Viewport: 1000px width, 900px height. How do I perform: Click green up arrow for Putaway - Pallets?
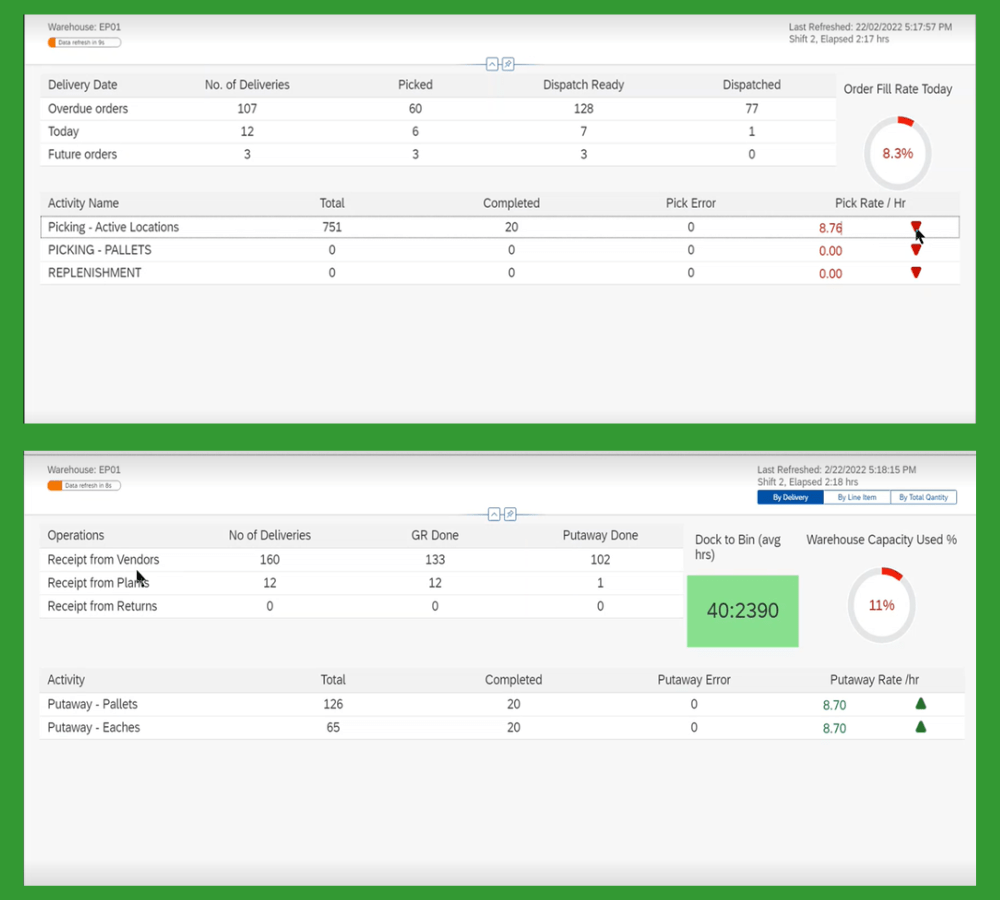tap(921, 704)
